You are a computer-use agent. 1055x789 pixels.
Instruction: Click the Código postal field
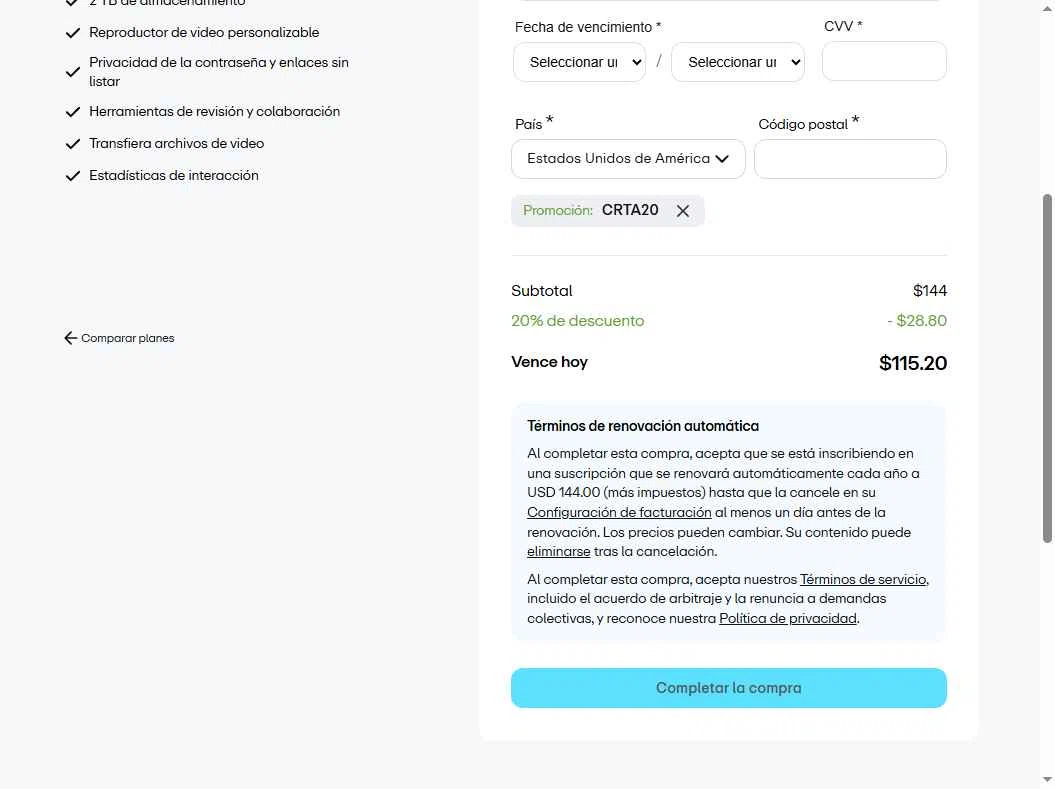(850, 159)
